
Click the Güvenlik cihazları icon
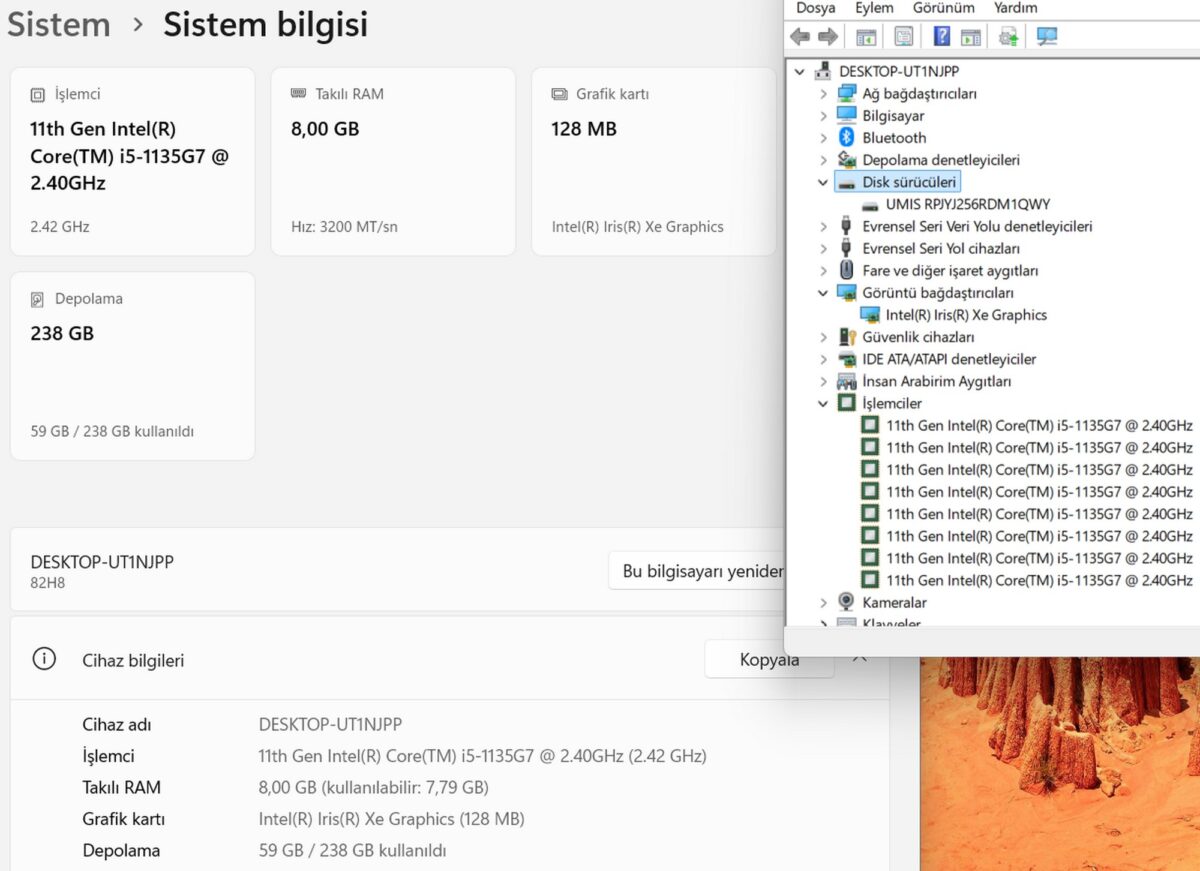coord(847,337)
